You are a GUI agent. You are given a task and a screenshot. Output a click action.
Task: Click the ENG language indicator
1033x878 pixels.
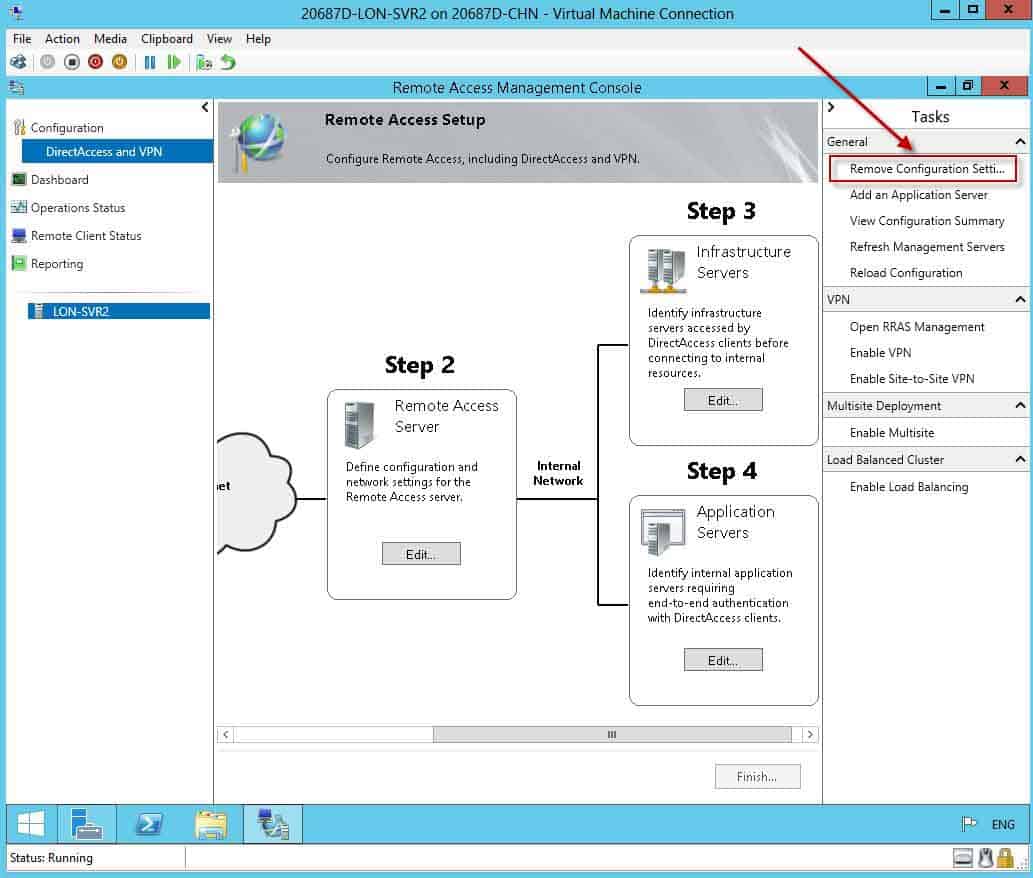pos(1003,825)
